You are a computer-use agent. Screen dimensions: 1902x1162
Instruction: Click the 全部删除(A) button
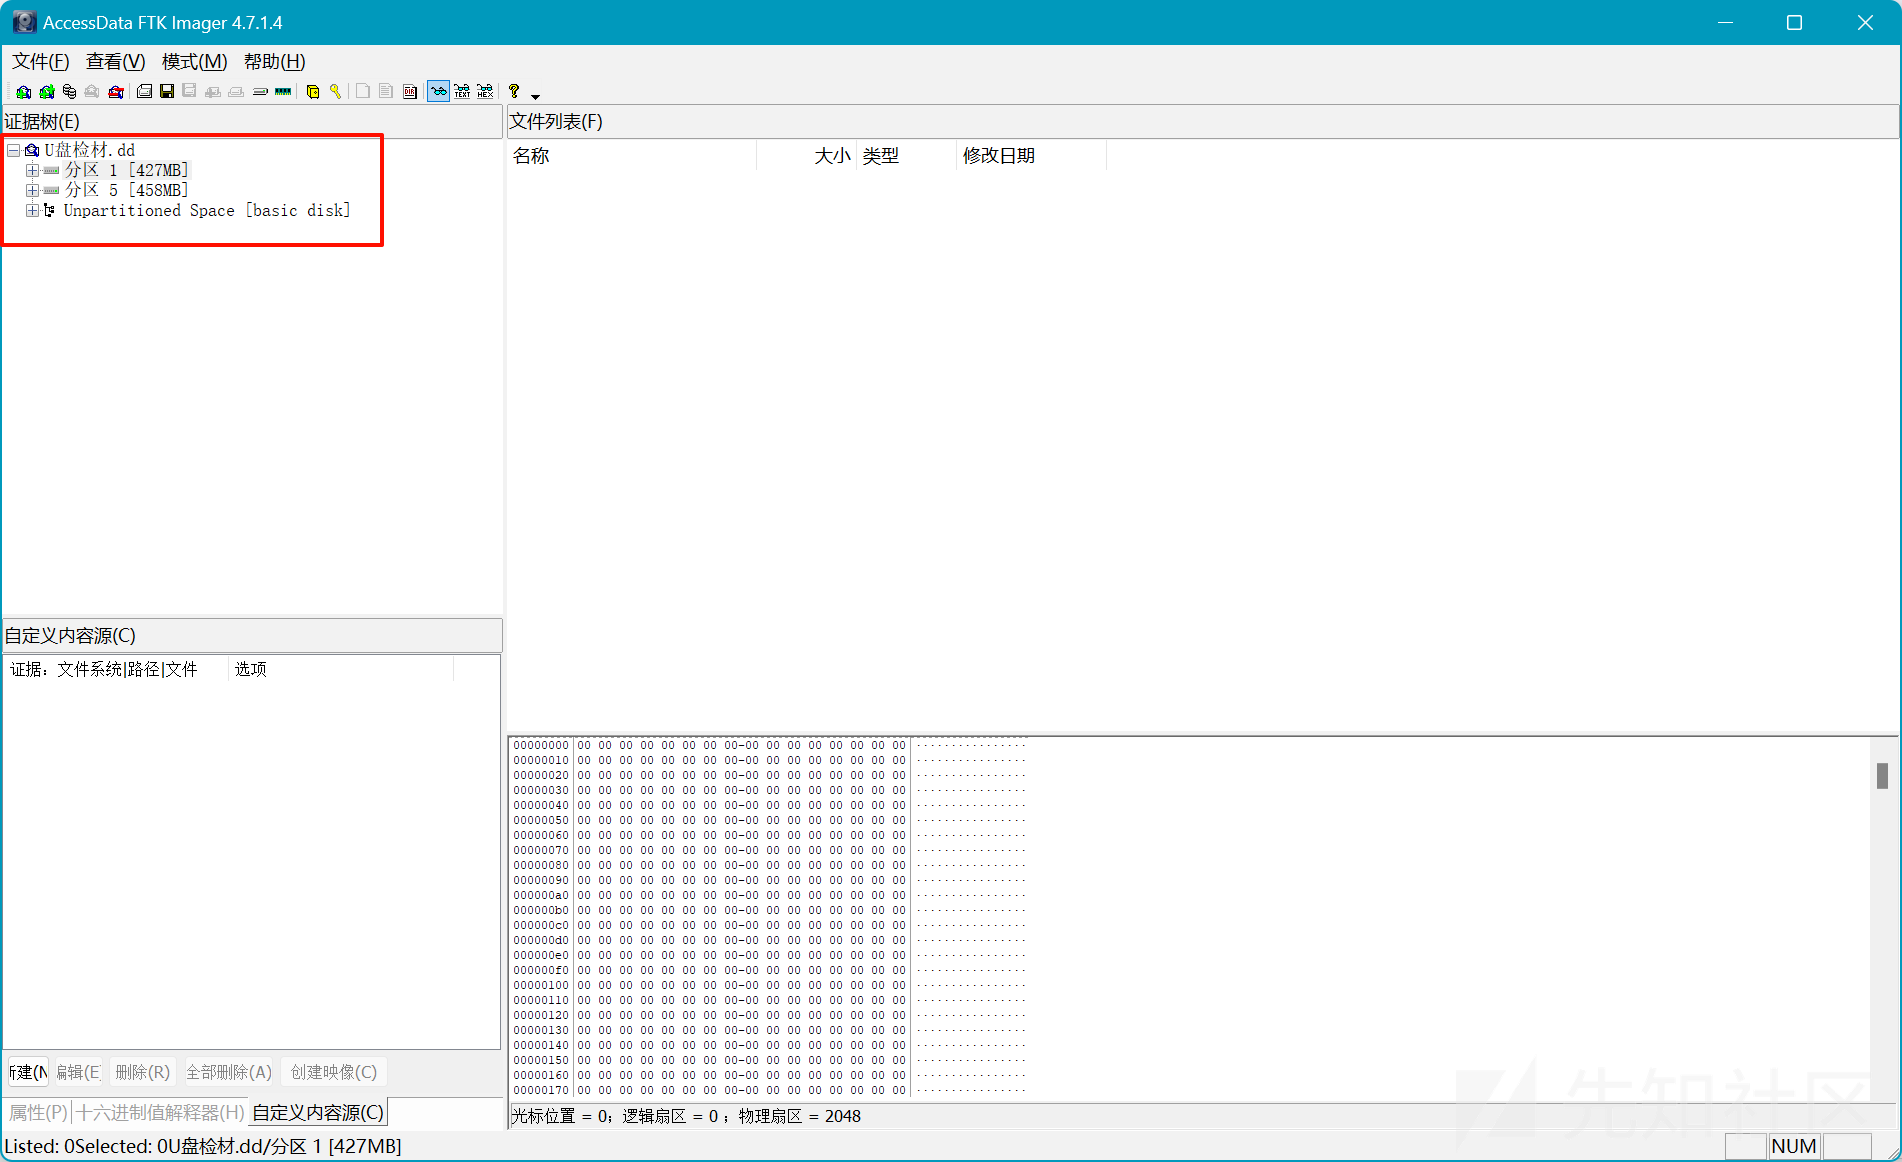click(x=229, y=1072)
